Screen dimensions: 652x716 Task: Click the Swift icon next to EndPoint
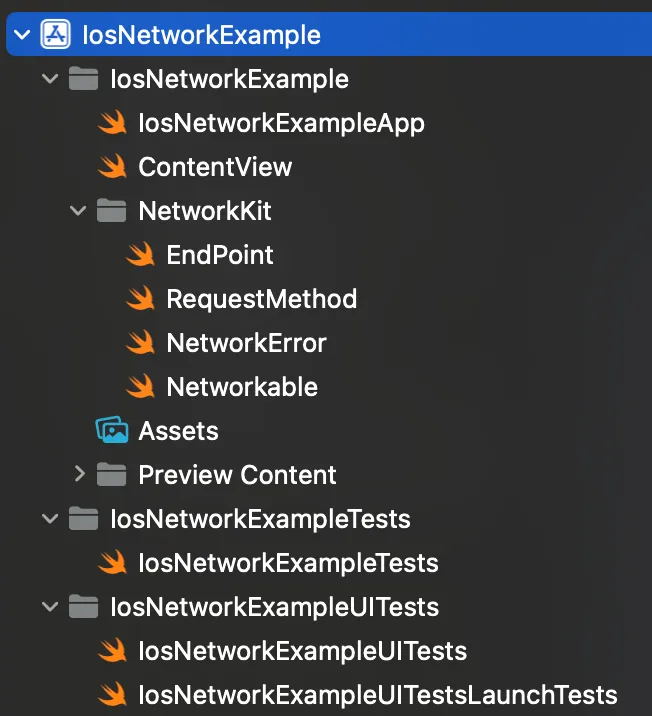coord(140,255)
